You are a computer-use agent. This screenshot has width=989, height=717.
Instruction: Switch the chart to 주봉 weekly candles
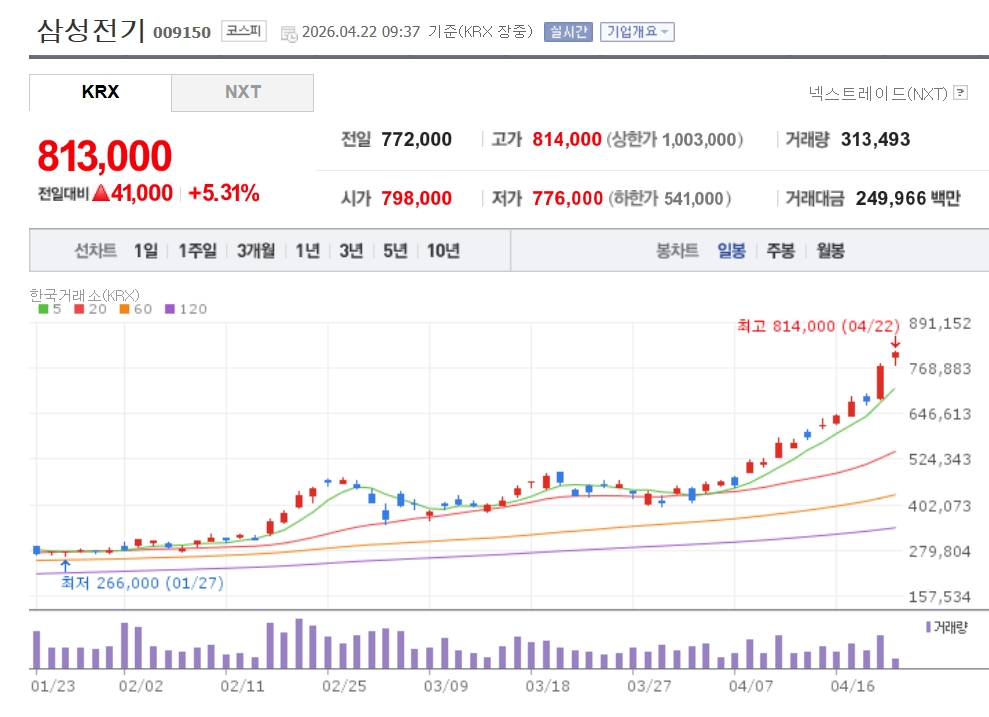coord(780,251)
